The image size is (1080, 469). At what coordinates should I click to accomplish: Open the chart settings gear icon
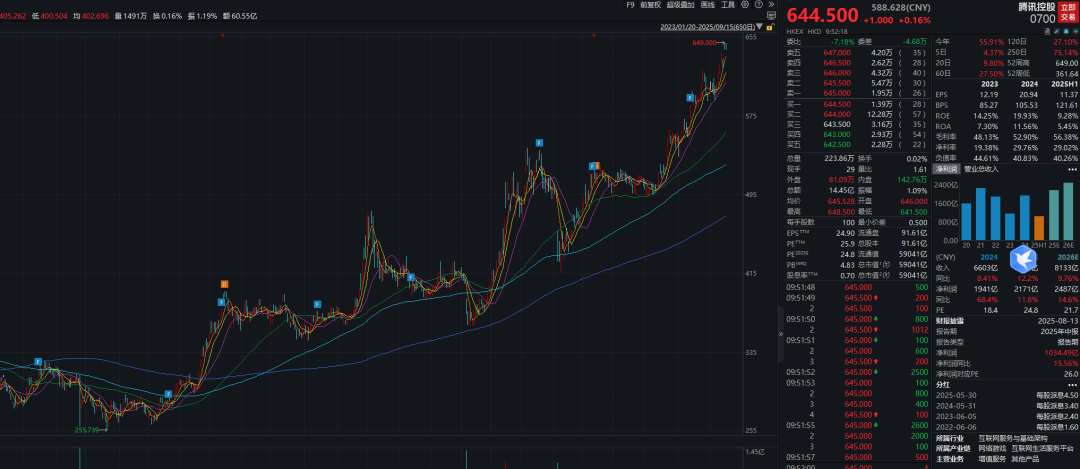coord(745,4)
